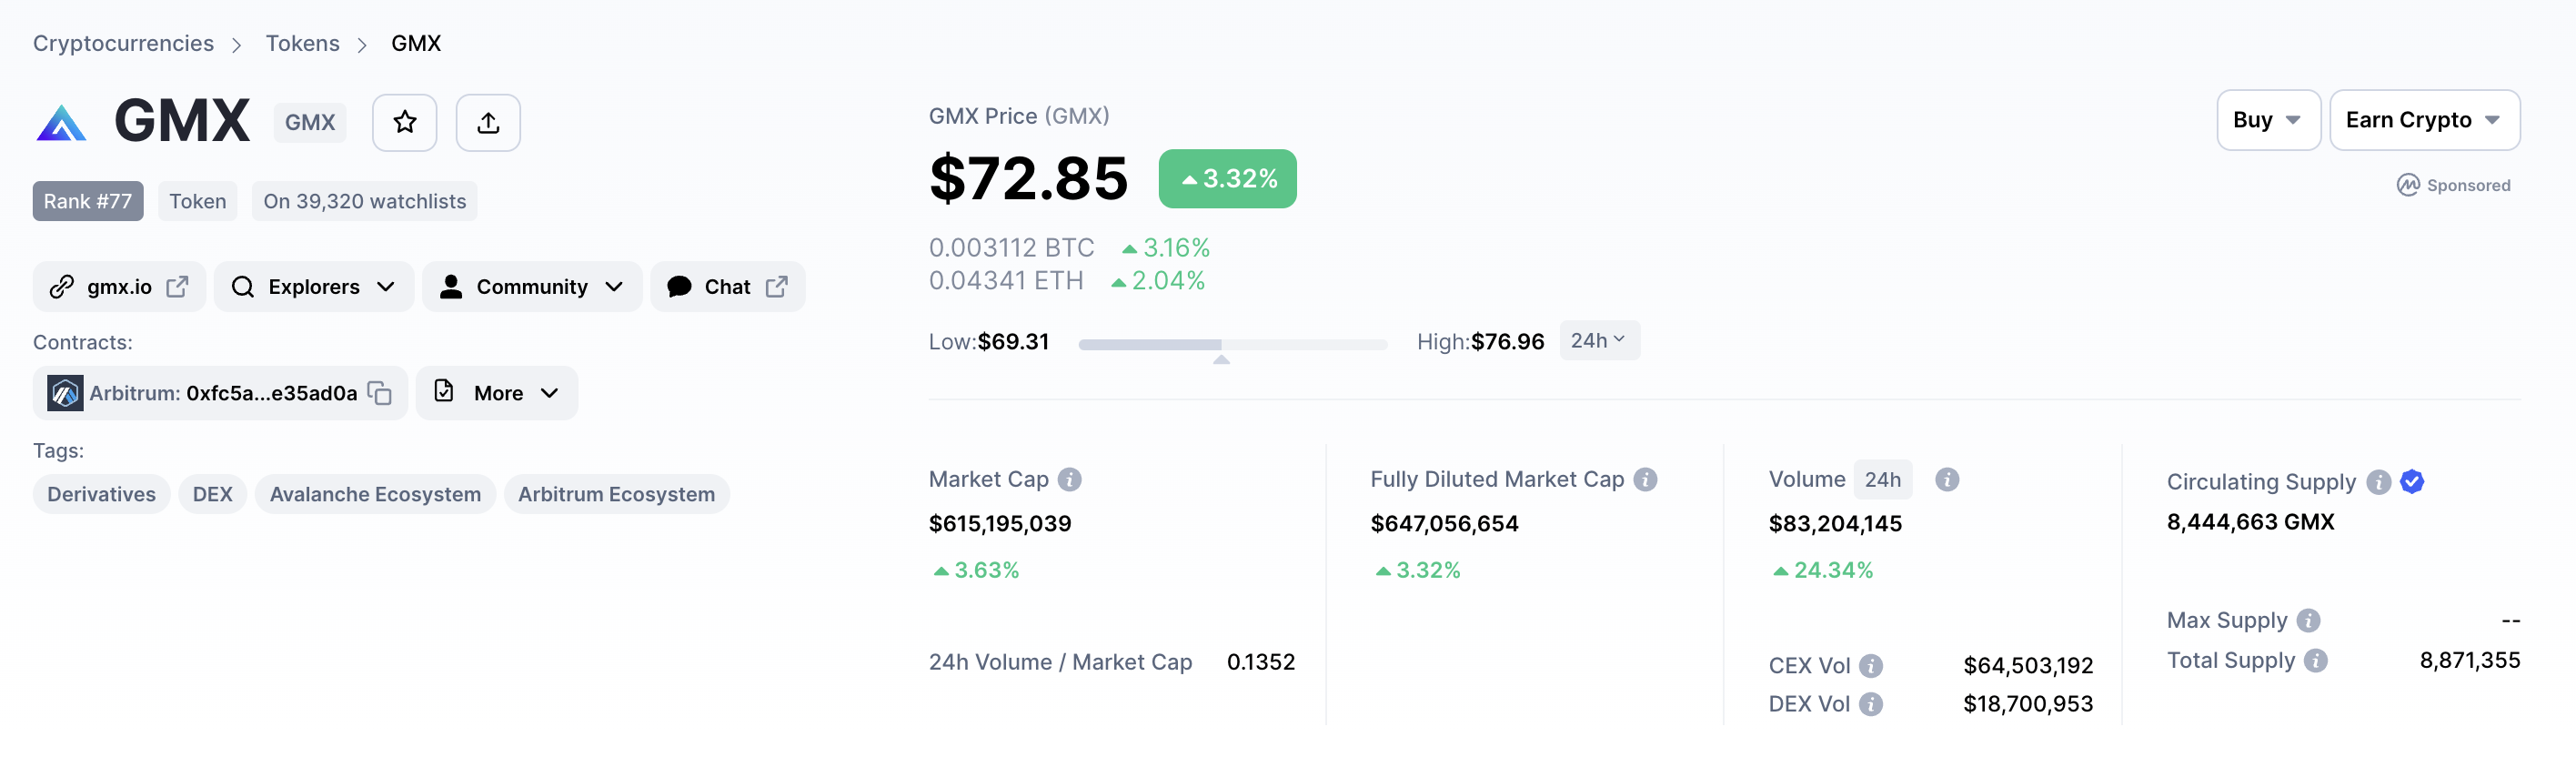
Task: Click the low-high price range bar
Action: pyautogui.click(x=1232, y=344)
